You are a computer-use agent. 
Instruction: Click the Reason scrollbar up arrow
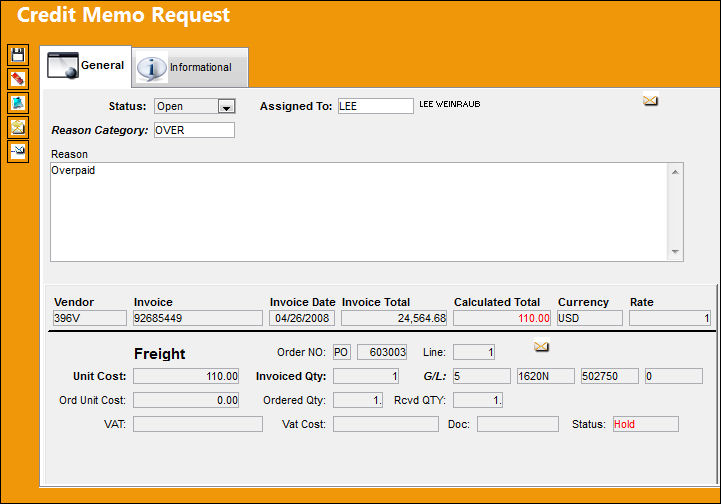click(x=675, y=172)
